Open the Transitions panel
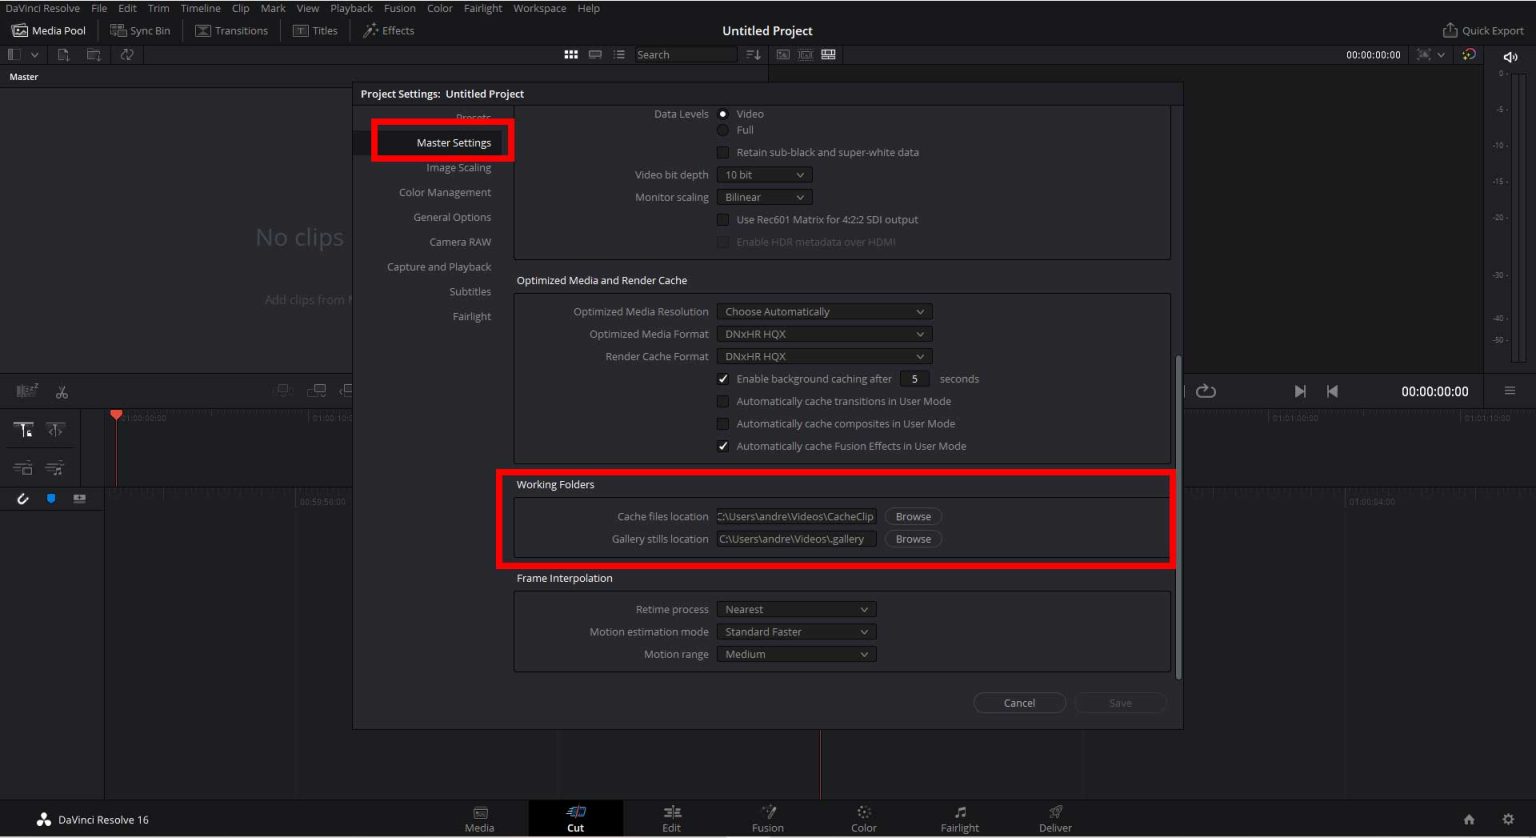The height and width of the screenshot is (838, 1536). click(x=232, y=30)
